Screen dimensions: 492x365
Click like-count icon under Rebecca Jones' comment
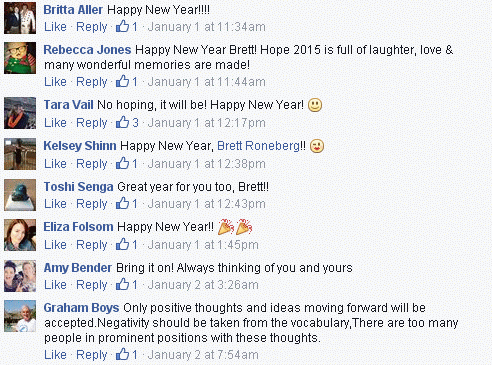coord(122,81)
